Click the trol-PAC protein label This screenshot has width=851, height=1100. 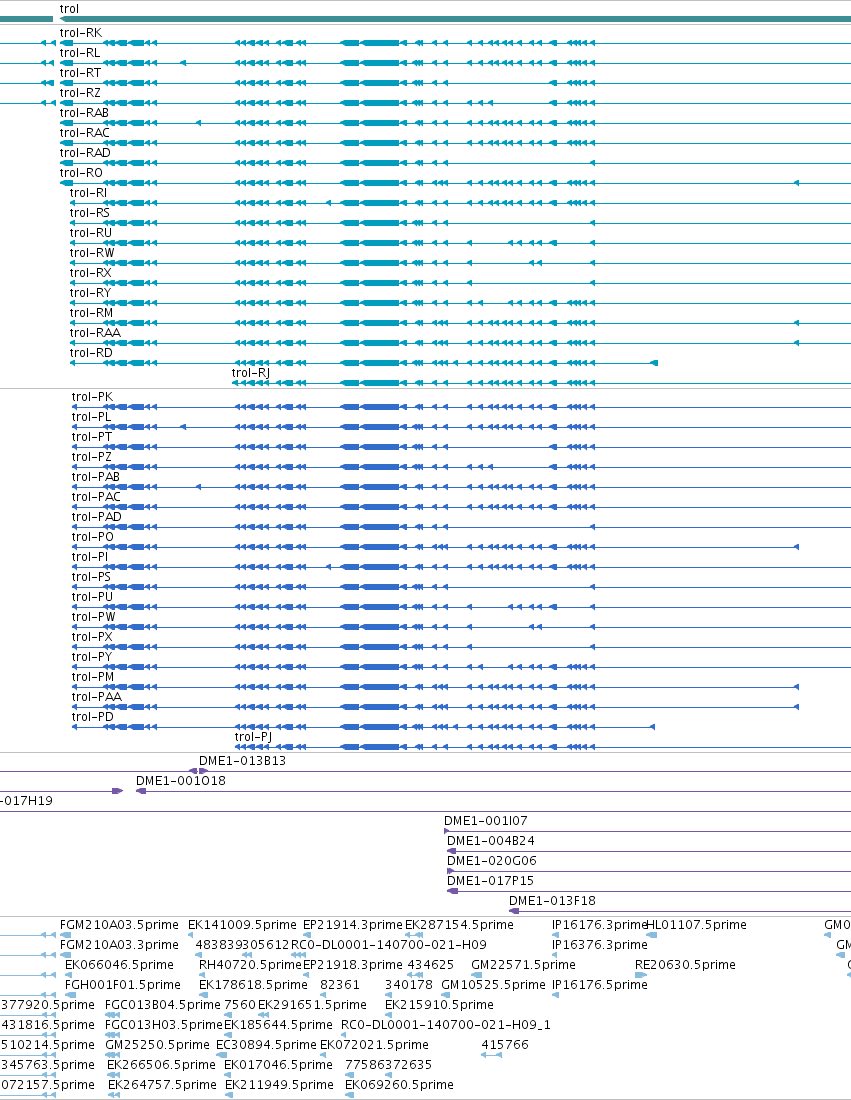coord(96,497)
